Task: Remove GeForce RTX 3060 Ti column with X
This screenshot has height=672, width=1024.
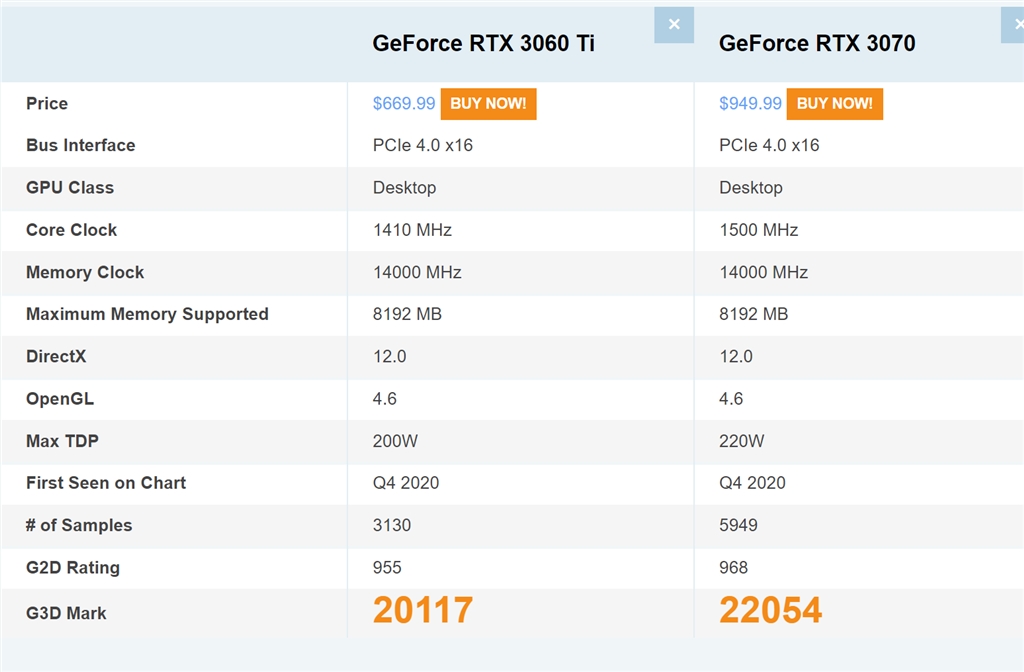Action: click(x=674, y=24)
